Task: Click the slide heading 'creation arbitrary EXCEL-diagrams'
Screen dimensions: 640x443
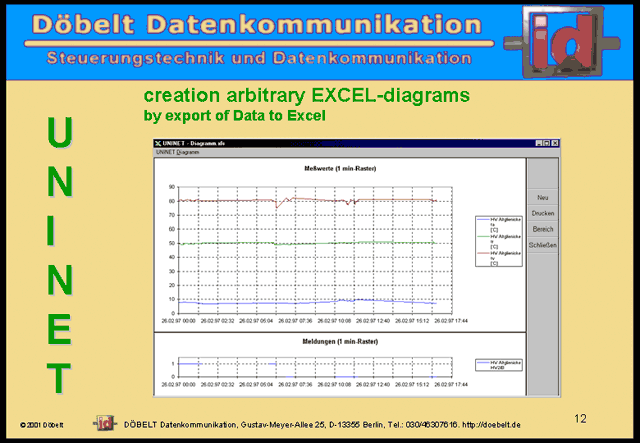Action: pos(307,96)
